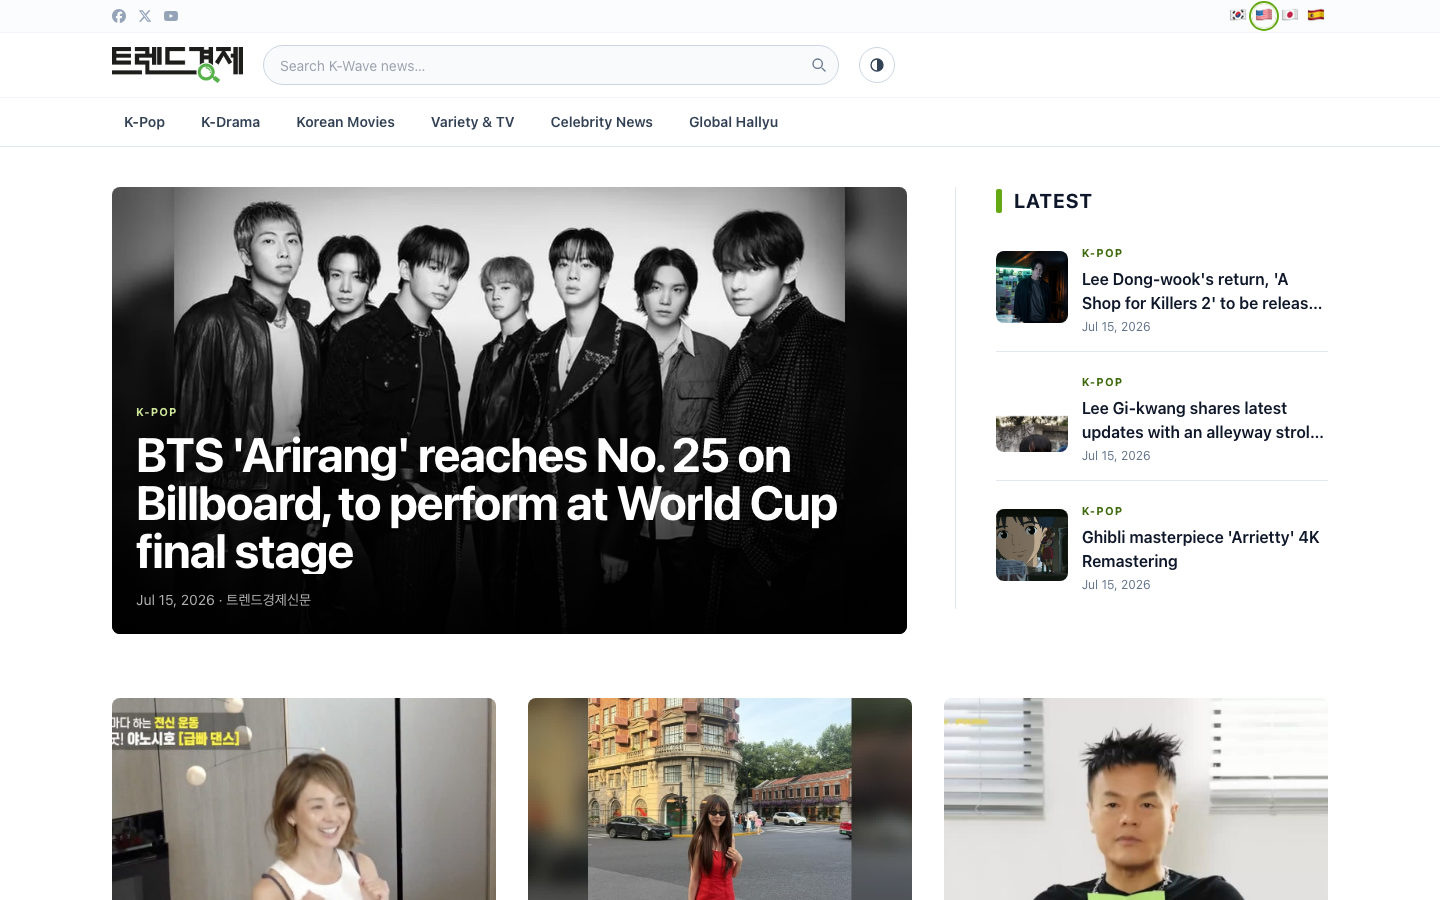
Task: Click K-POP tag on BTS feature
Action: 156,412
